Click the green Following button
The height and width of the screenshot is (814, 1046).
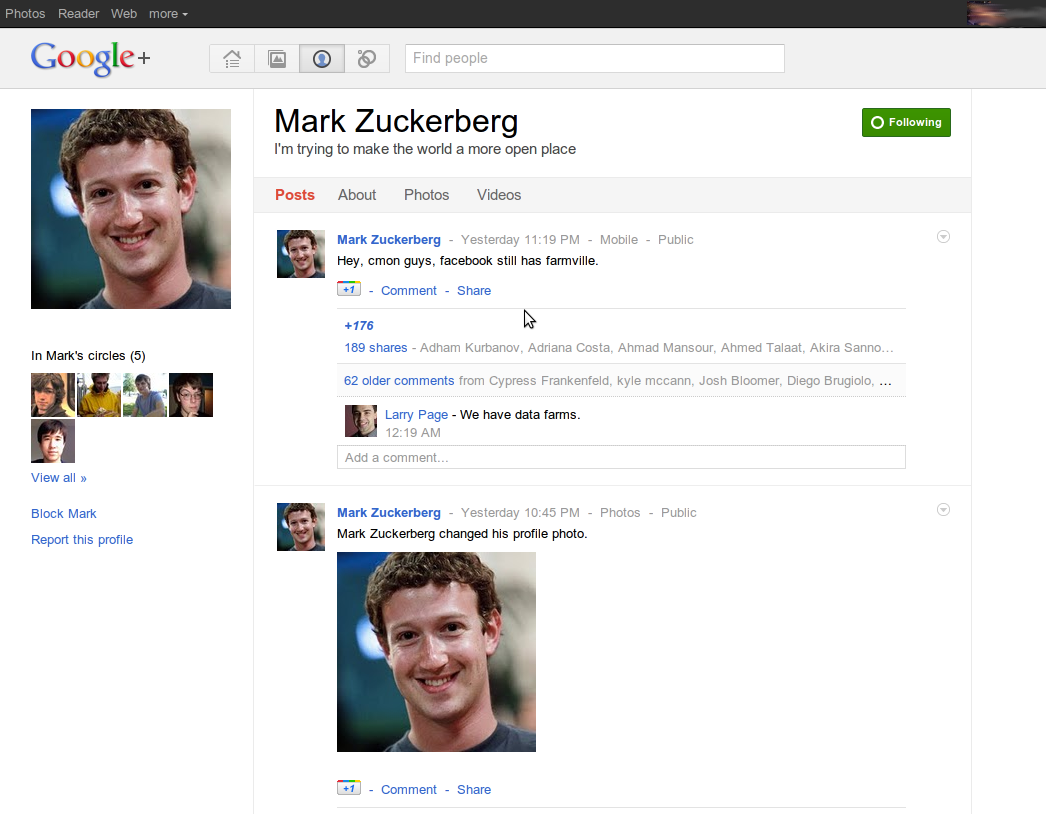[x=906, y=123]
